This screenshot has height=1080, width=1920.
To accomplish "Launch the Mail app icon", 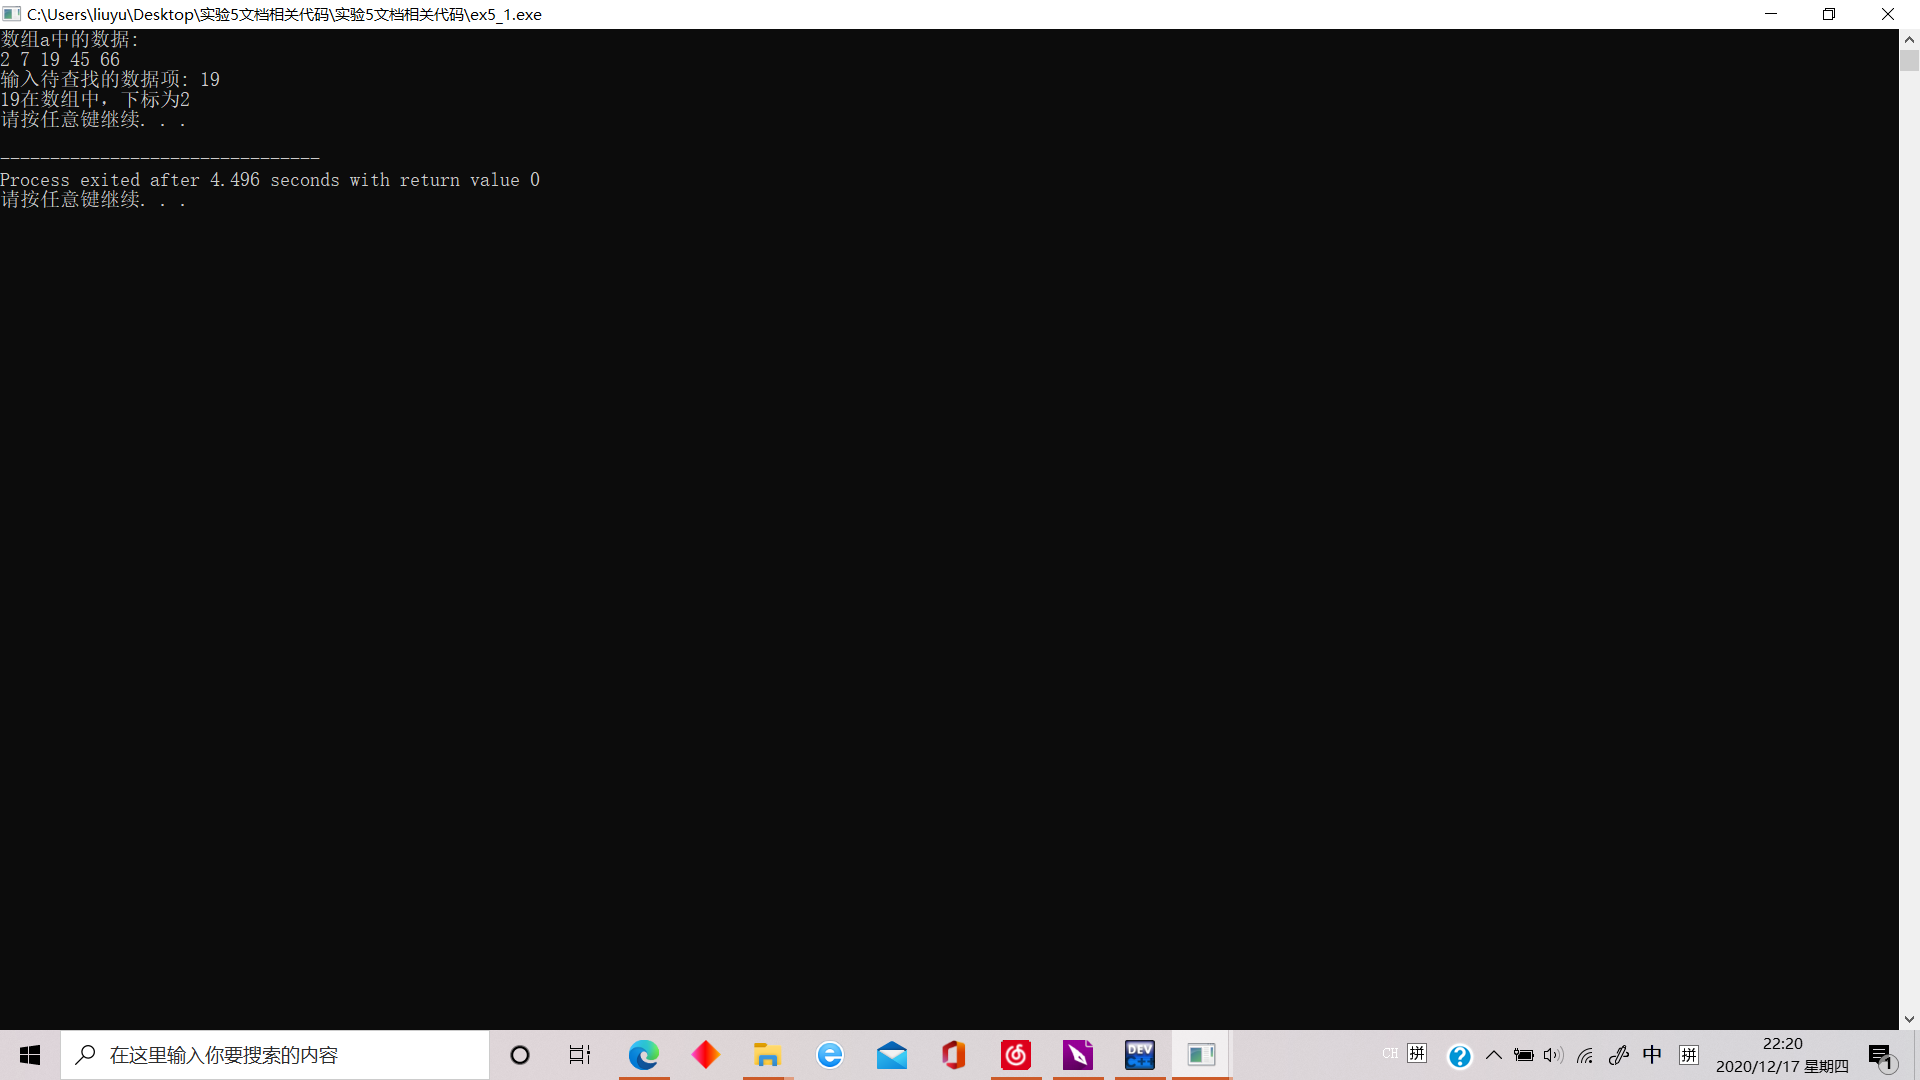I will pos(892,1055).
